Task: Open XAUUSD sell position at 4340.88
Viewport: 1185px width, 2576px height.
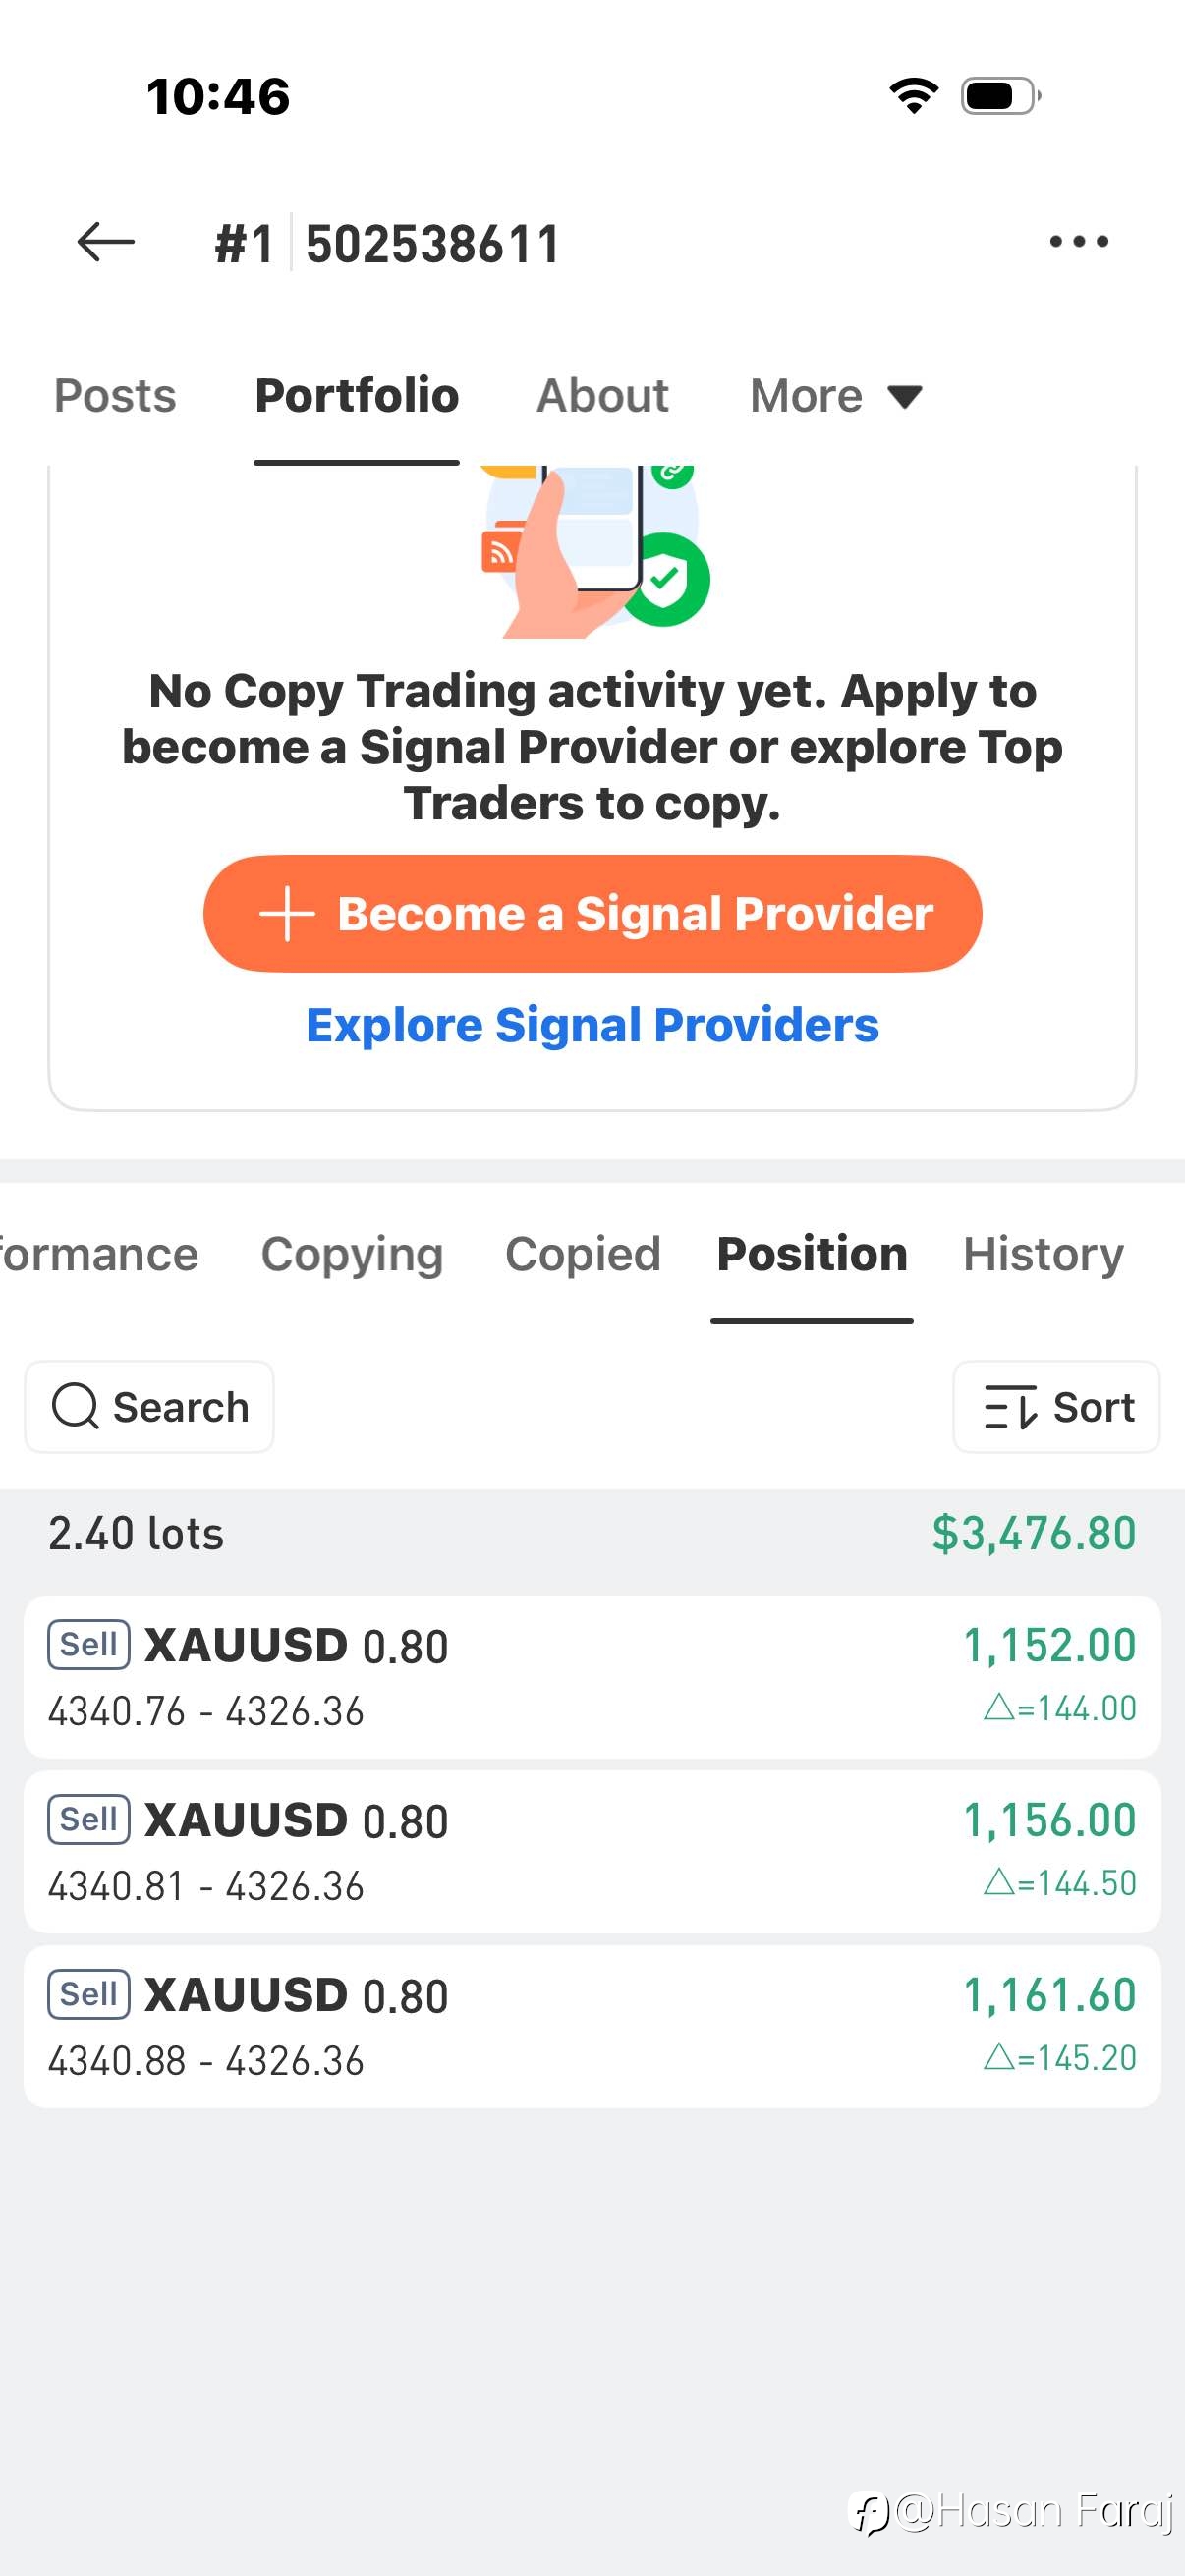Action: [592, 2026]
